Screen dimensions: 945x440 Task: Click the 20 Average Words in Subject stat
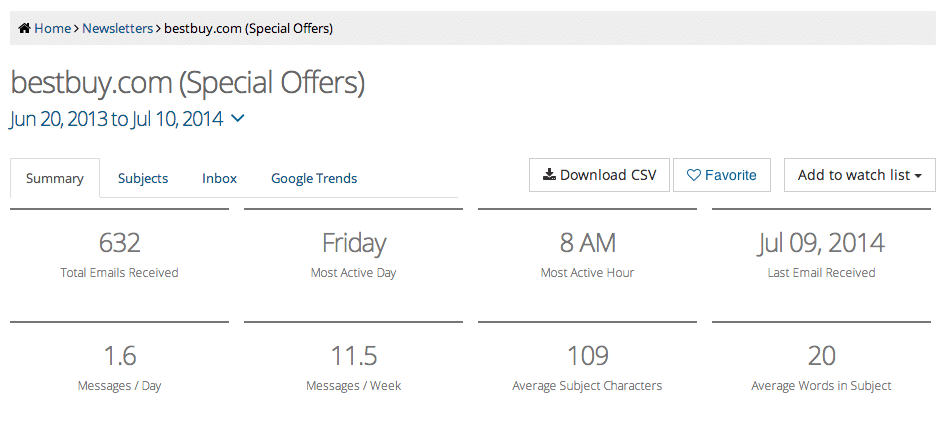tap(822, 356)
